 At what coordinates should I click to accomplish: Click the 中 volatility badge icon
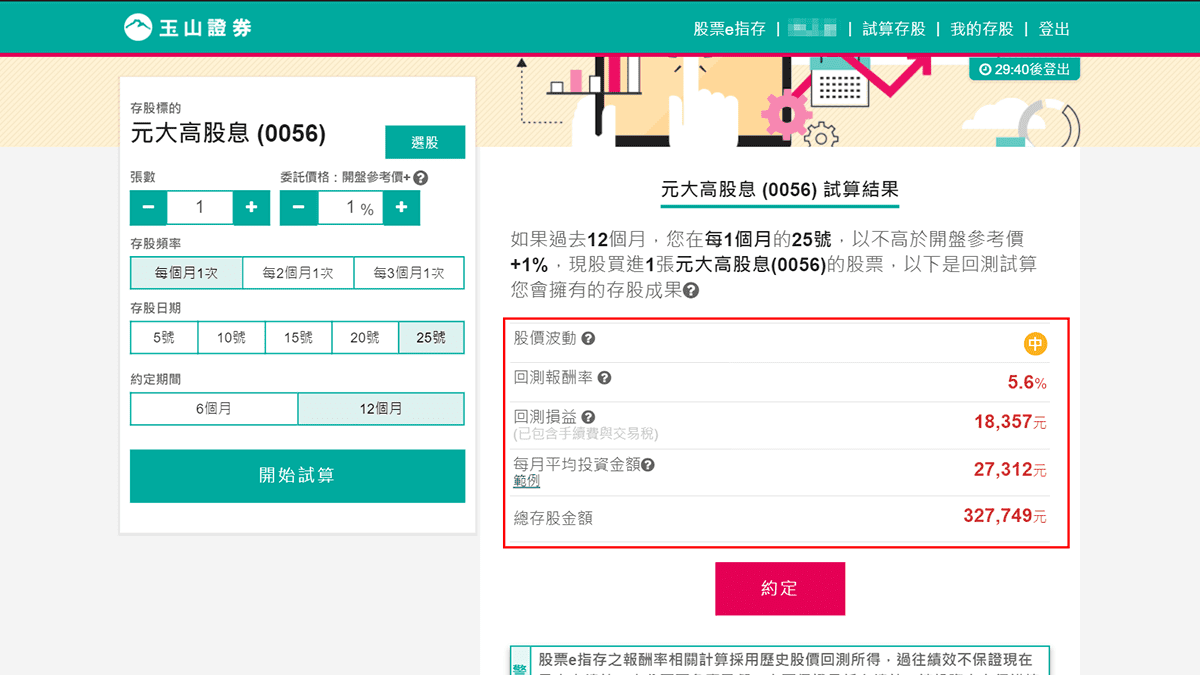point(1037,343)
